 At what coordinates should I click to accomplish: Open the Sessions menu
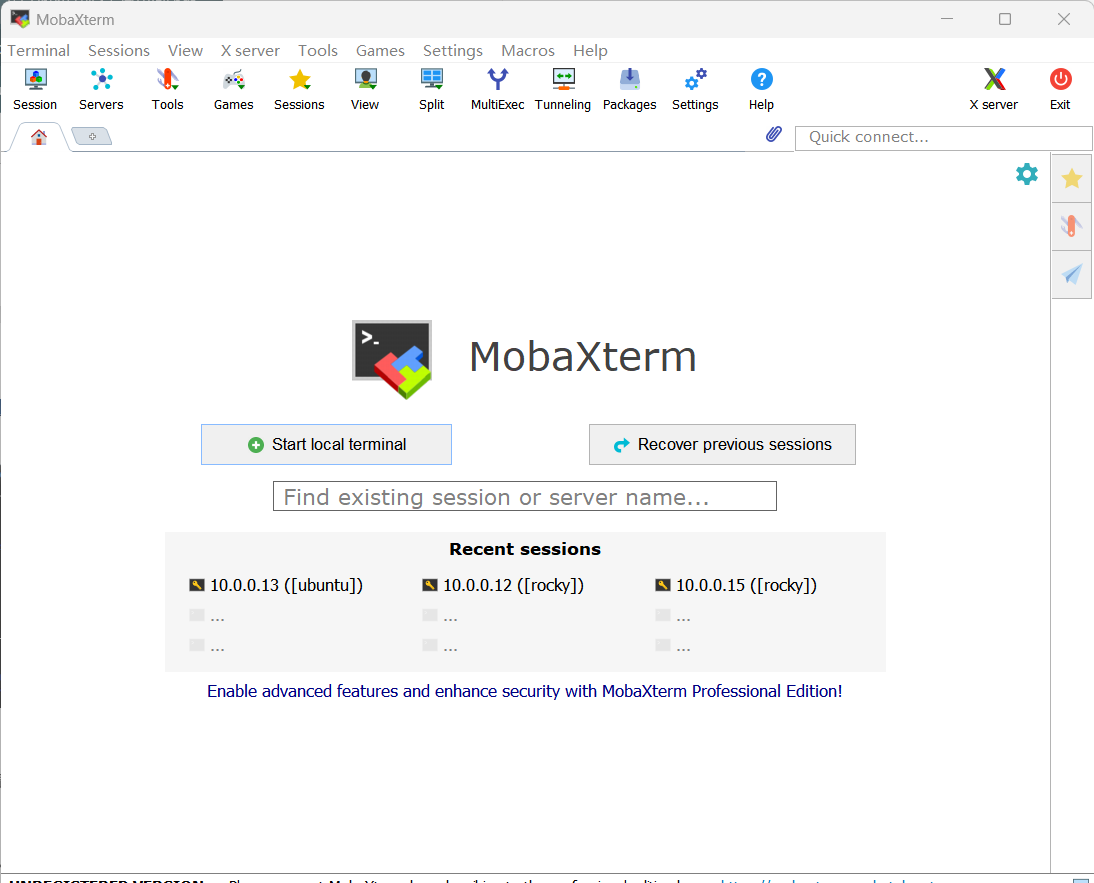point(119,51)
